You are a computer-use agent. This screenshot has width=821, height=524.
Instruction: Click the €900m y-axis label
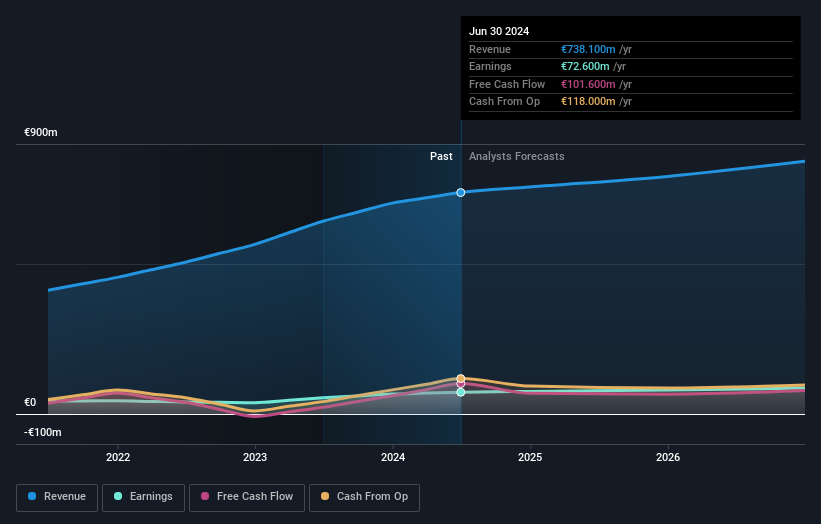point(41,132)
